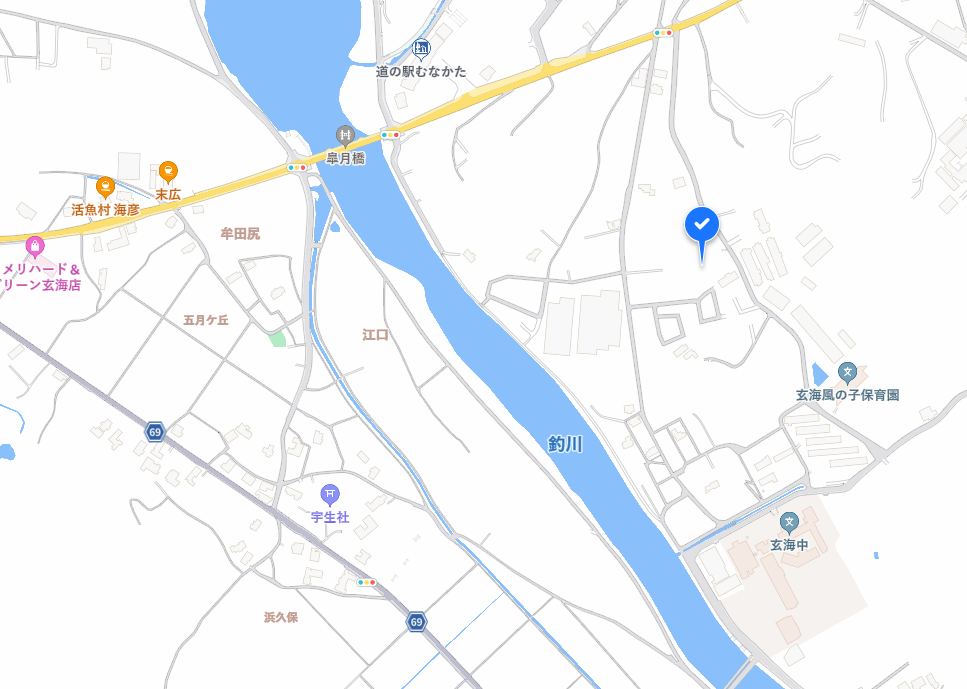Select the 牟田尻 area label

point(241,233)
